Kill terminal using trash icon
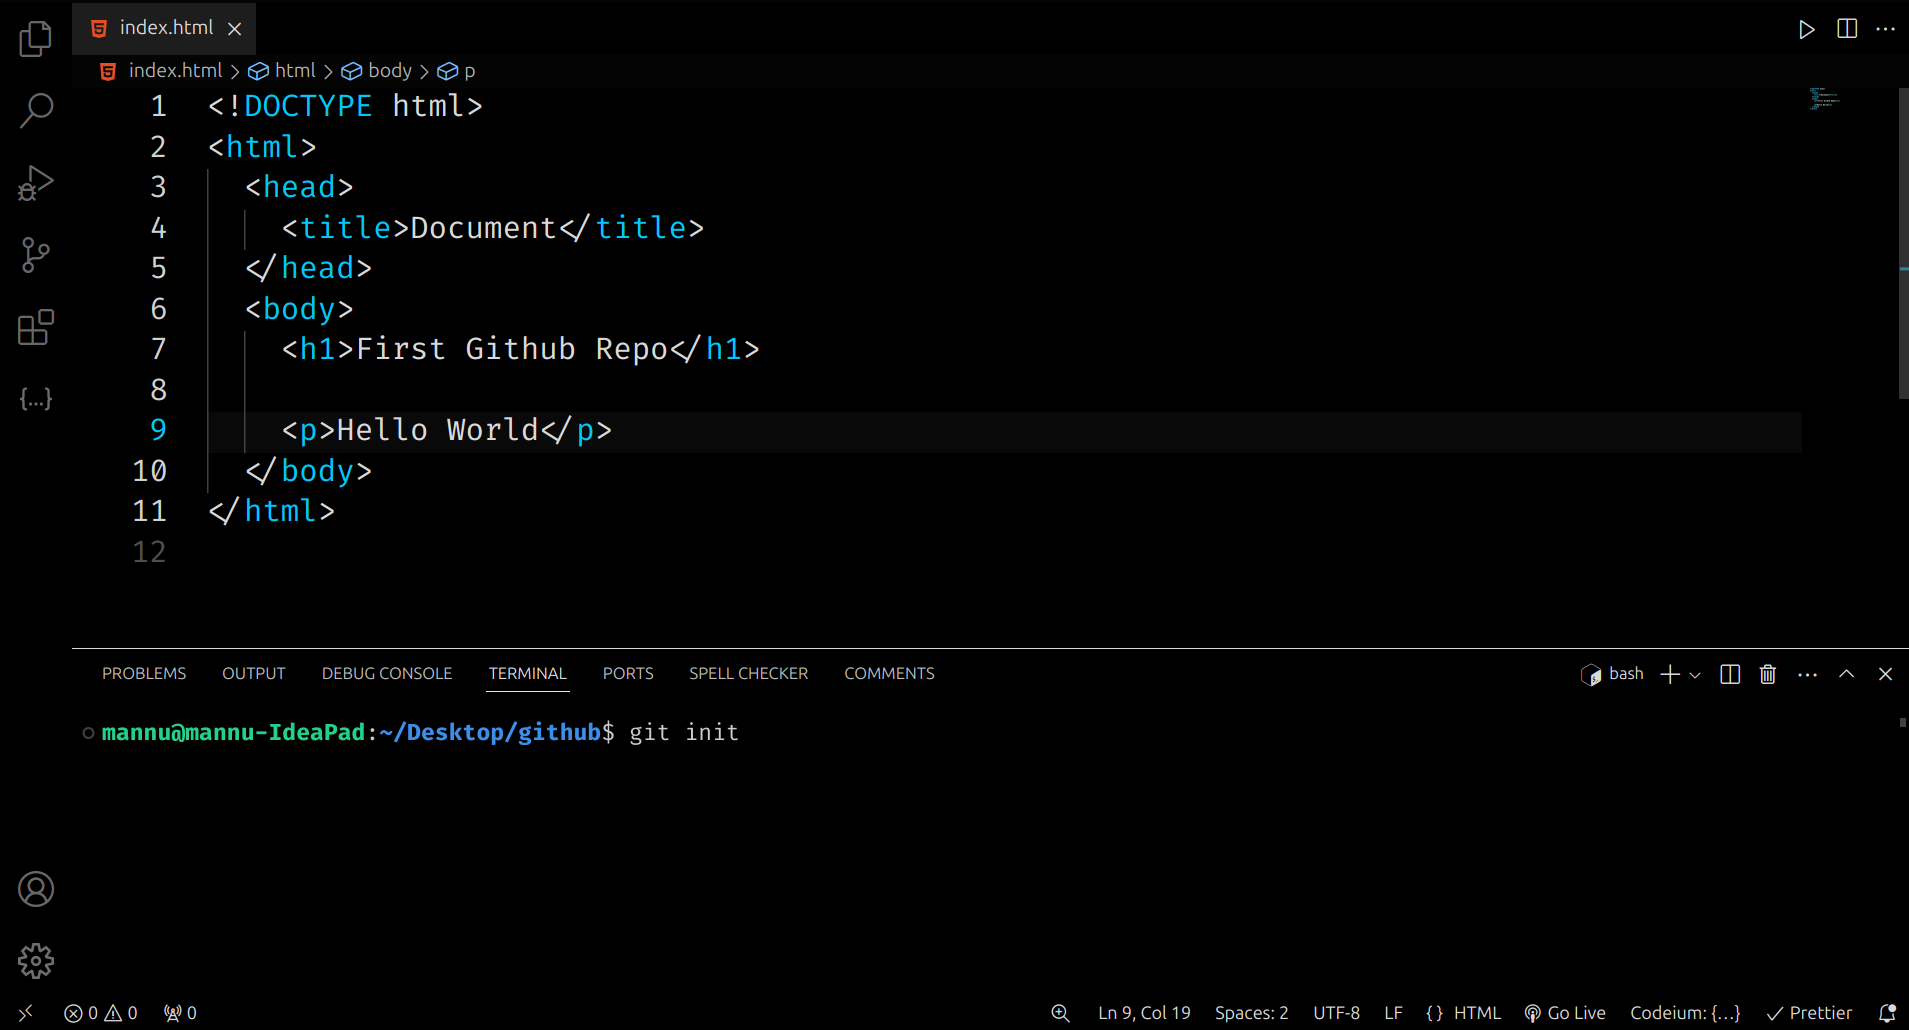This screenshot has height=1030, width=1909. pyautogui.click(x=1768, y=674)
